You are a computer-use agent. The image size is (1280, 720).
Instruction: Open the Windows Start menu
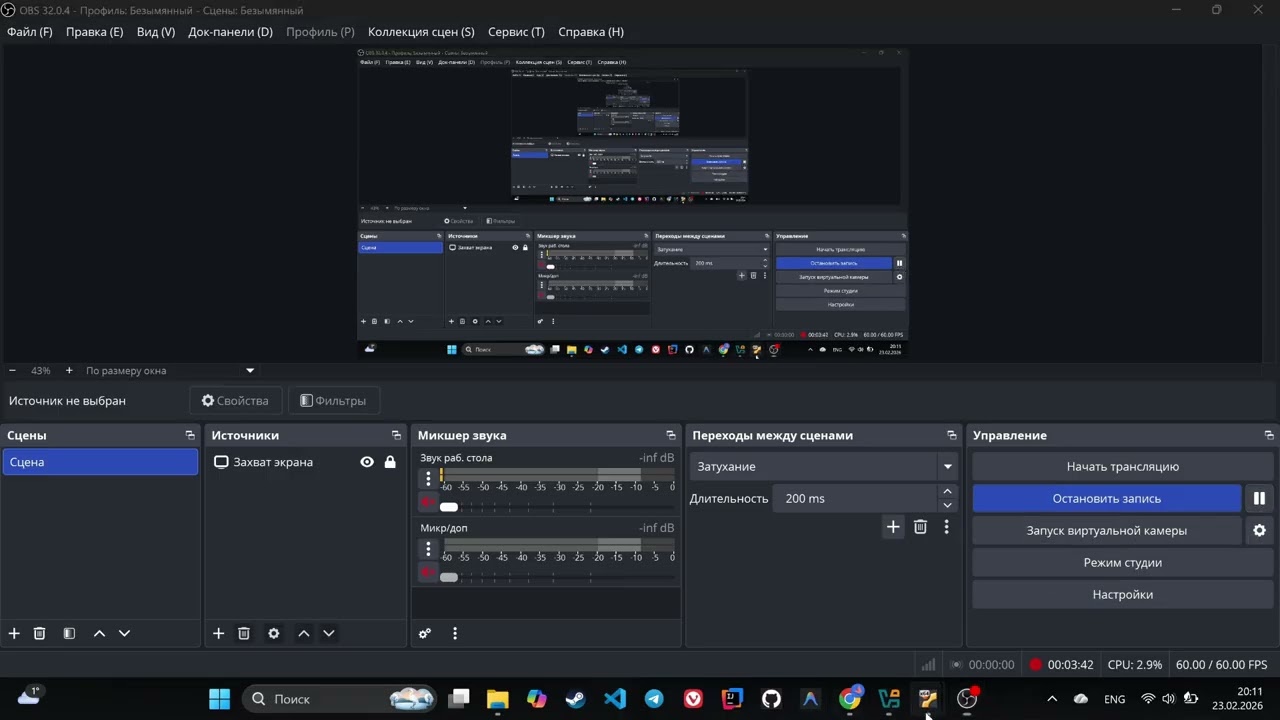tap(219, 699)
